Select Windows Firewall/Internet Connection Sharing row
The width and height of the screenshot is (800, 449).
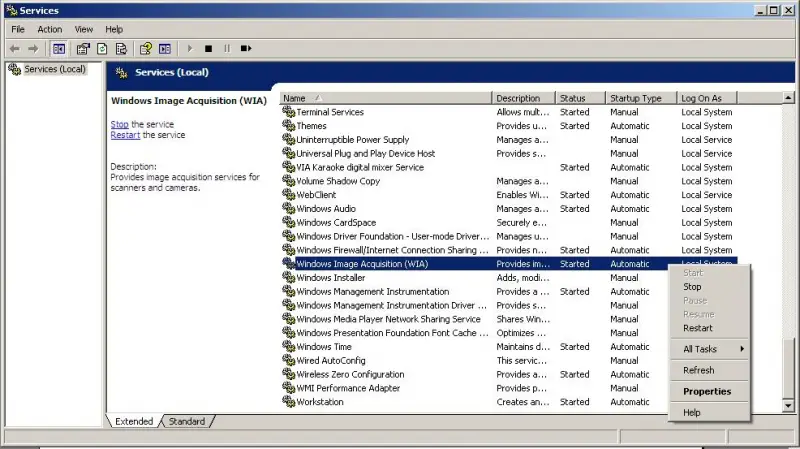(508, 250)
